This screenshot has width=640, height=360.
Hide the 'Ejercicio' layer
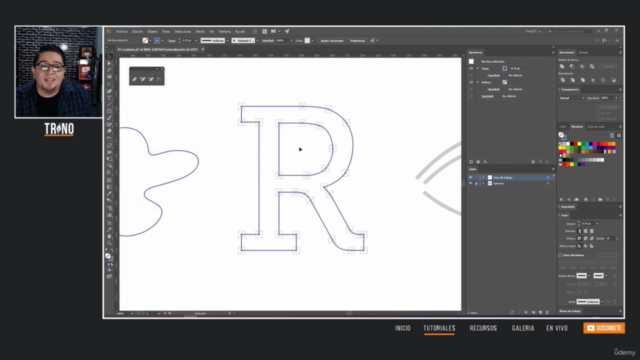tap(471, 183)
